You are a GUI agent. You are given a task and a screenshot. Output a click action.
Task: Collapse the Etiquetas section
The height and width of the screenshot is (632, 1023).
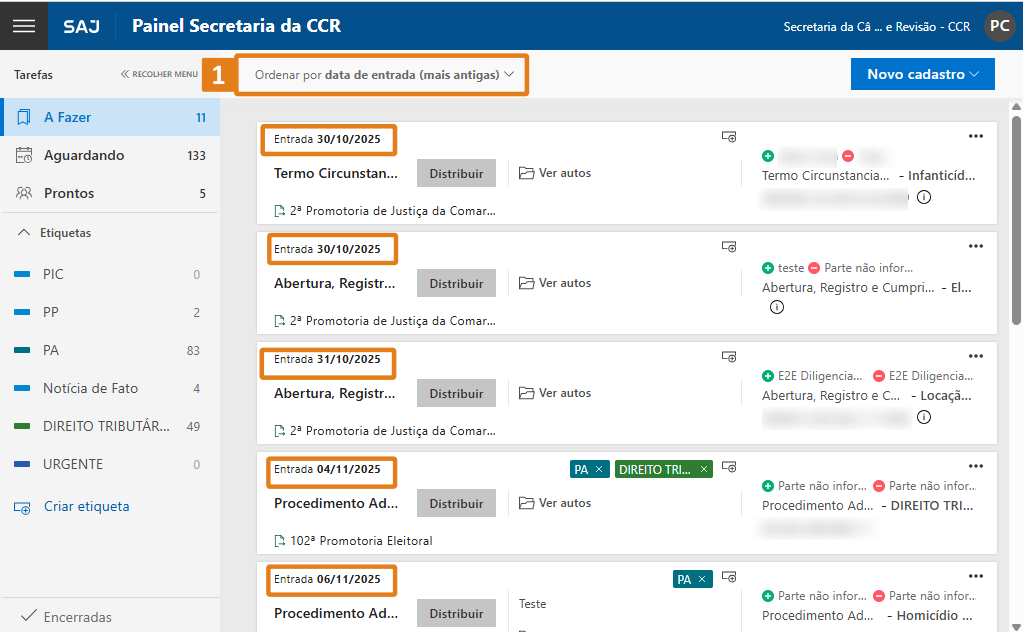point(25,233)
